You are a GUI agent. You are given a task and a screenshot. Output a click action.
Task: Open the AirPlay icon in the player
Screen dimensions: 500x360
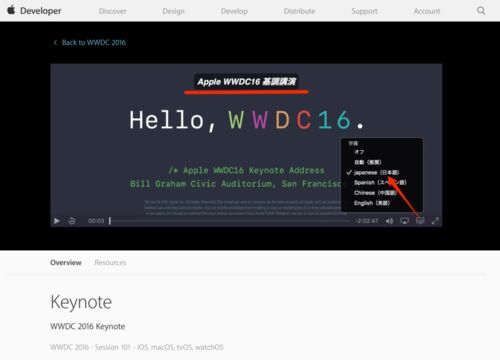(404, 221)
